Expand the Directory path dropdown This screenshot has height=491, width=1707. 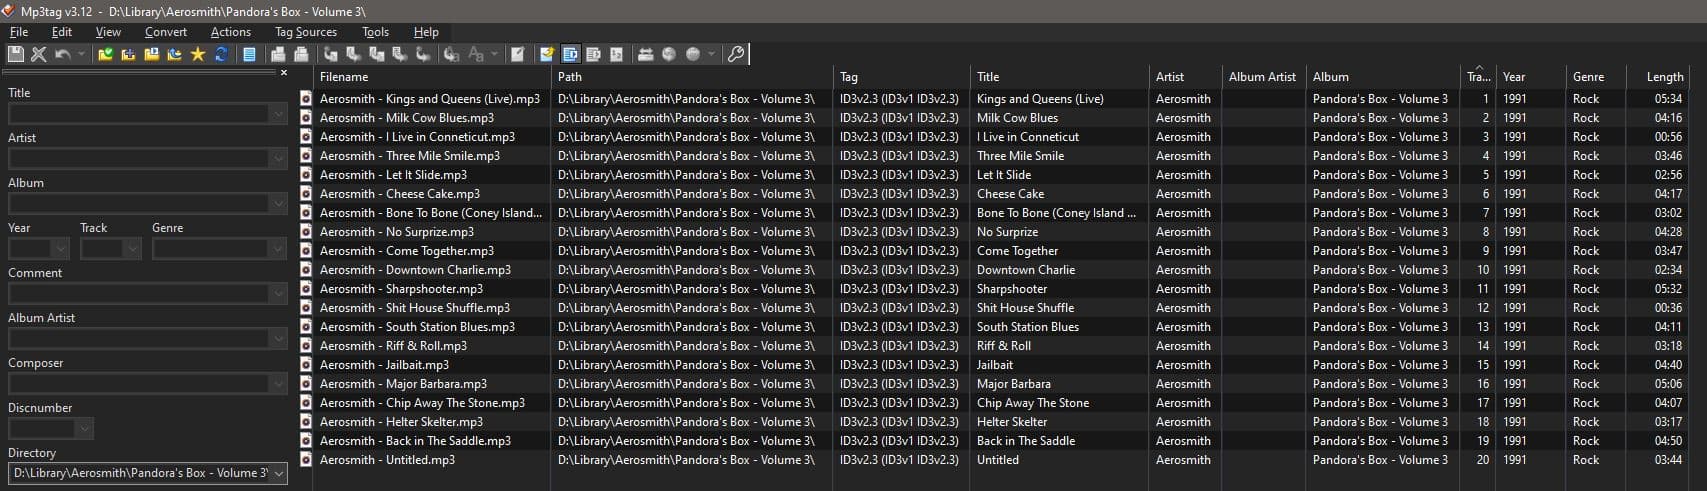[x=278, y=473]
